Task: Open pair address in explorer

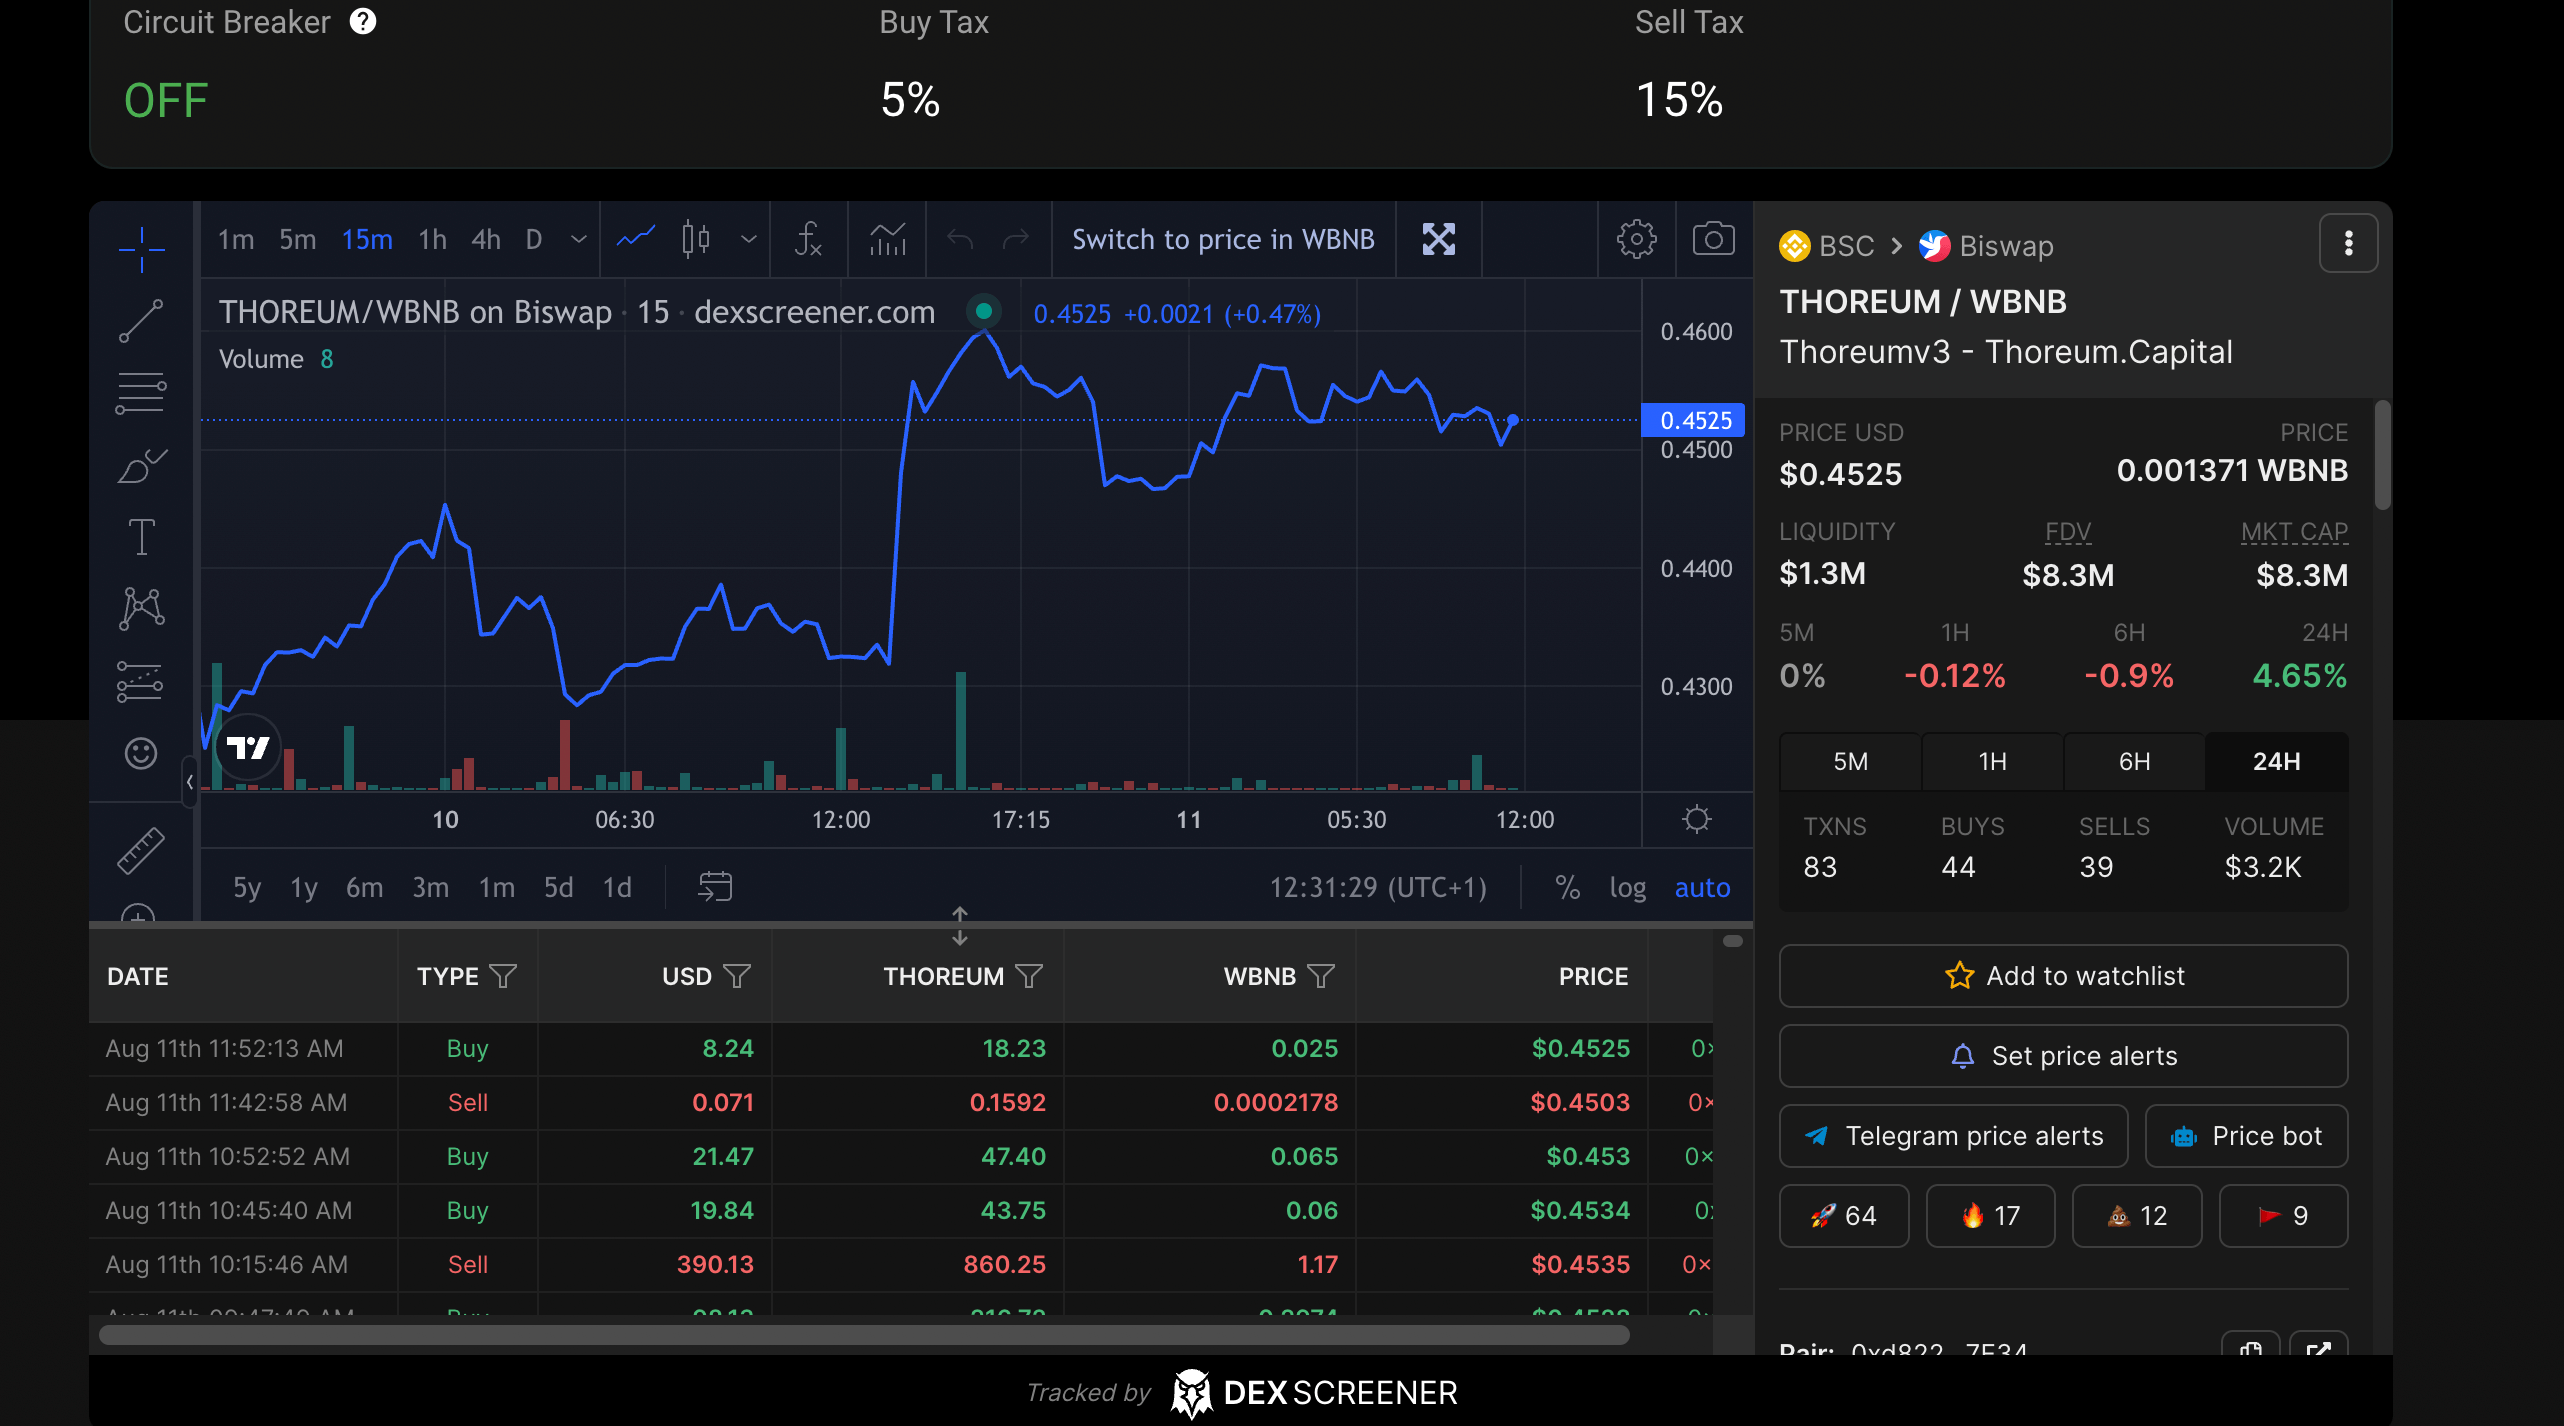Action: coord(2318,1346)
